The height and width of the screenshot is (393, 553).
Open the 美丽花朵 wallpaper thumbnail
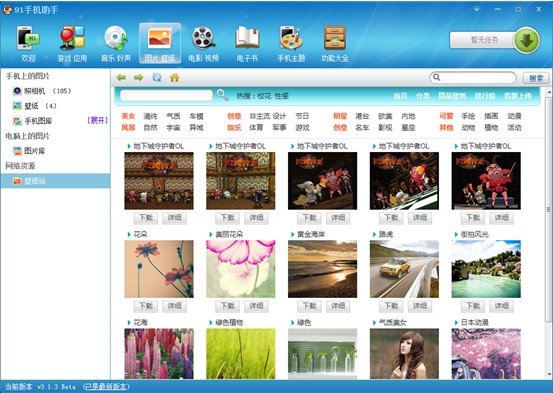pos(241,269)
